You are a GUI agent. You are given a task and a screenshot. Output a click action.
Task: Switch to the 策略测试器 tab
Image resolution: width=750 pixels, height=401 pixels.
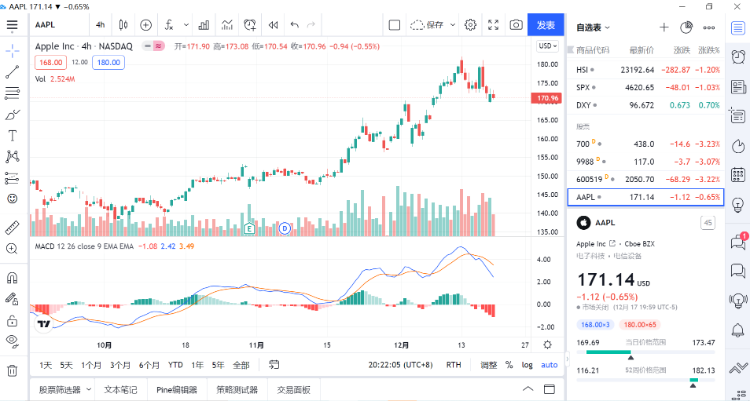click(x=237, y=390)
